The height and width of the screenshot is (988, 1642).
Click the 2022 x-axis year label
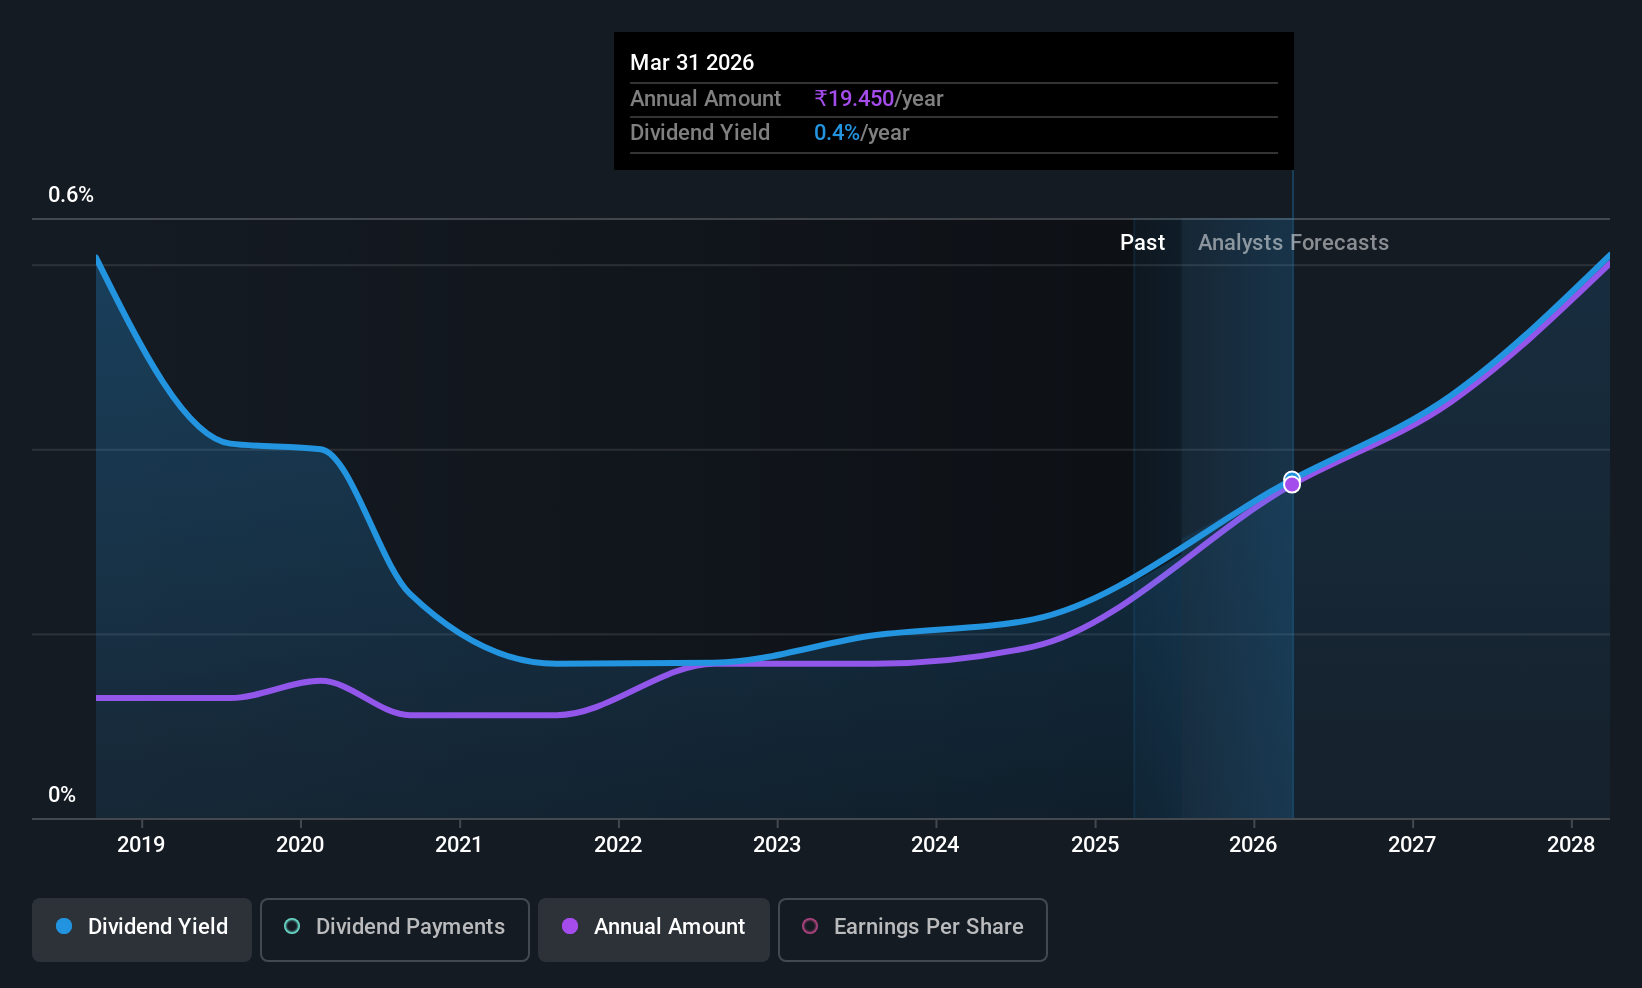pyautogui.click(x=618, y=844)
